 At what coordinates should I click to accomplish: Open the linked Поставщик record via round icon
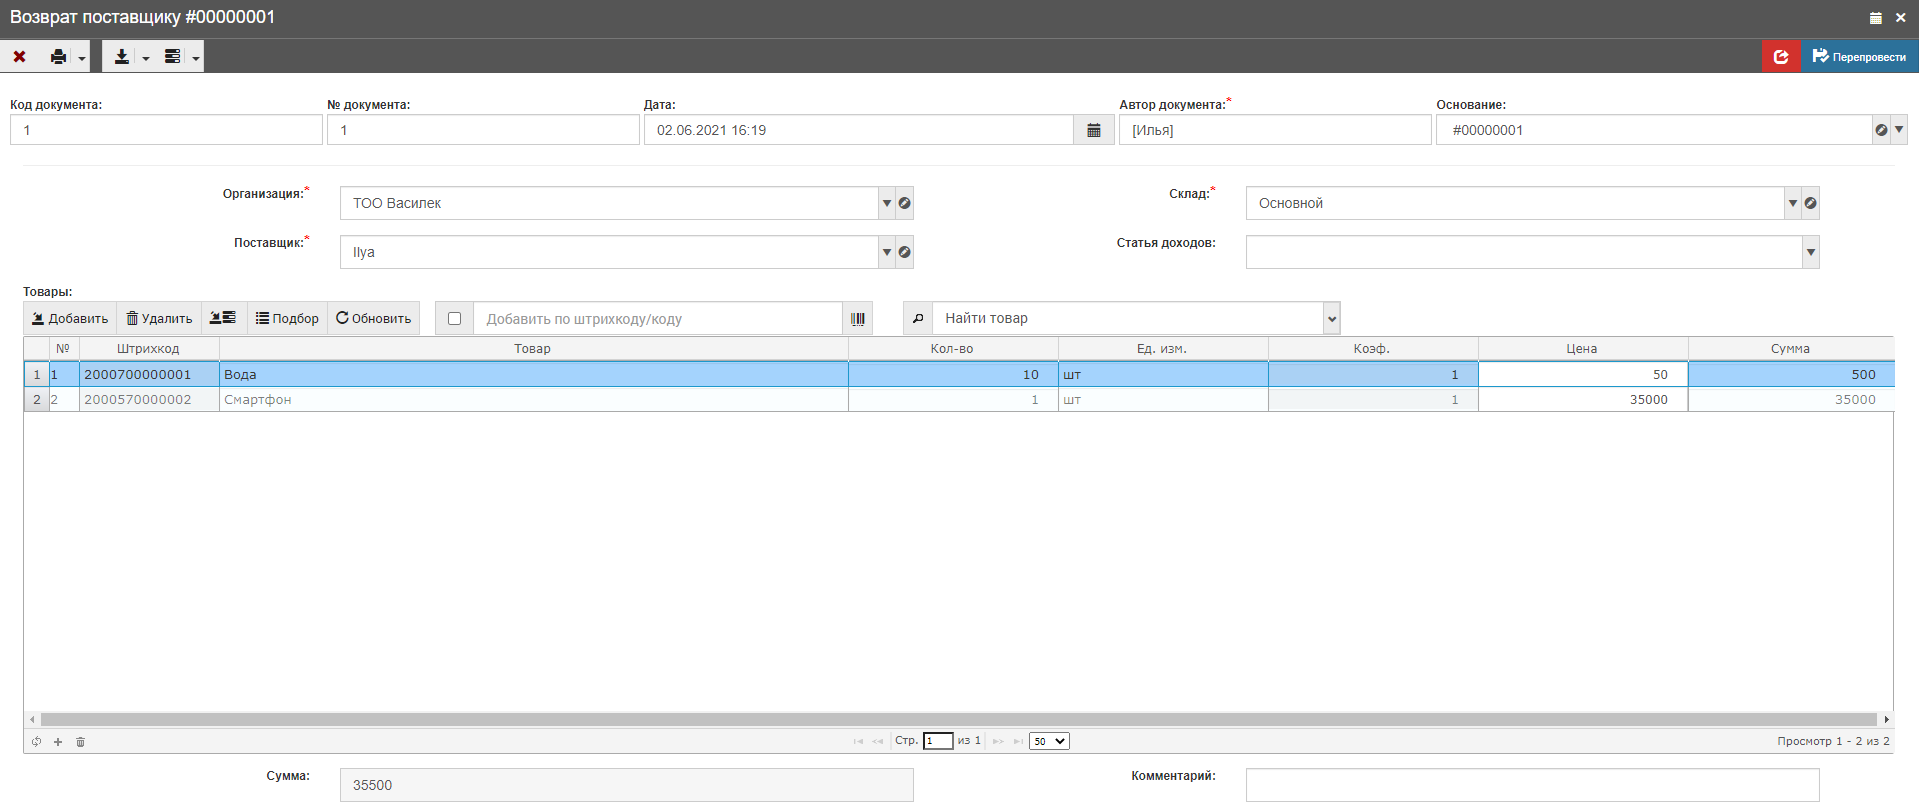[x=904, y=252]
